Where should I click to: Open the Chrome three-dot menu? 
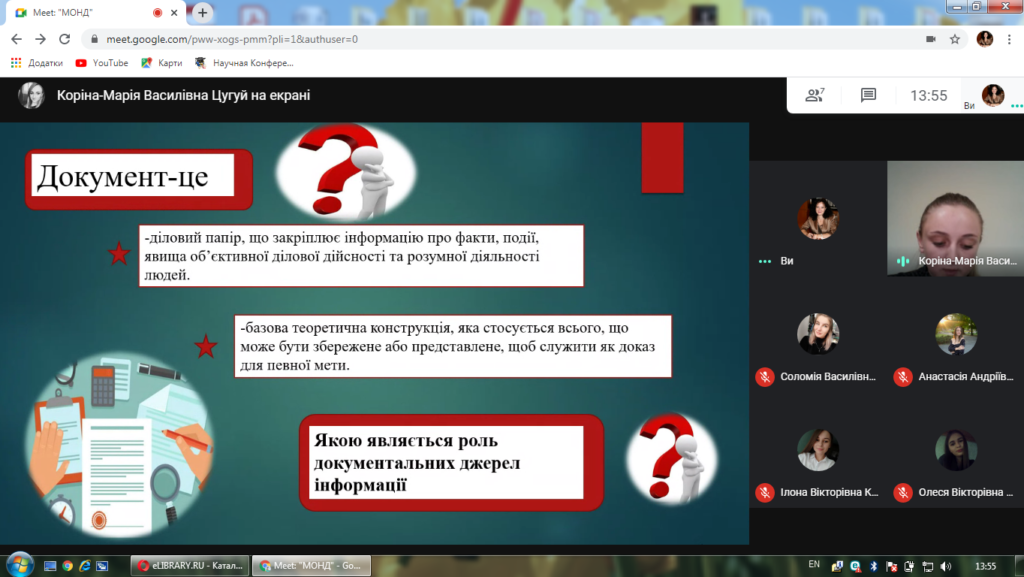click(x=1009, y=39)
